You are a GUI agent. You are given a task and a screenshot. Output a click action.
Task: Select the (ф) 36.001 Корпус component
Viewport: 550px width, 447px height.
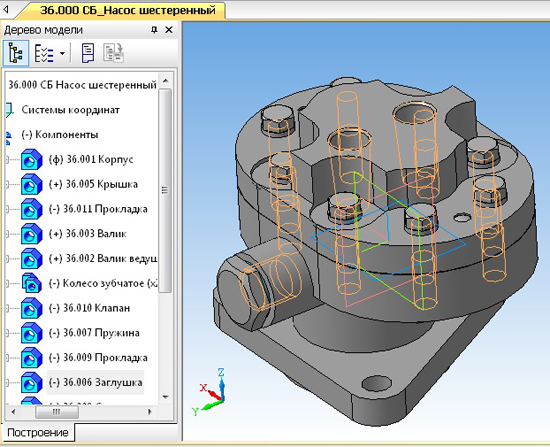pos(91,159)
